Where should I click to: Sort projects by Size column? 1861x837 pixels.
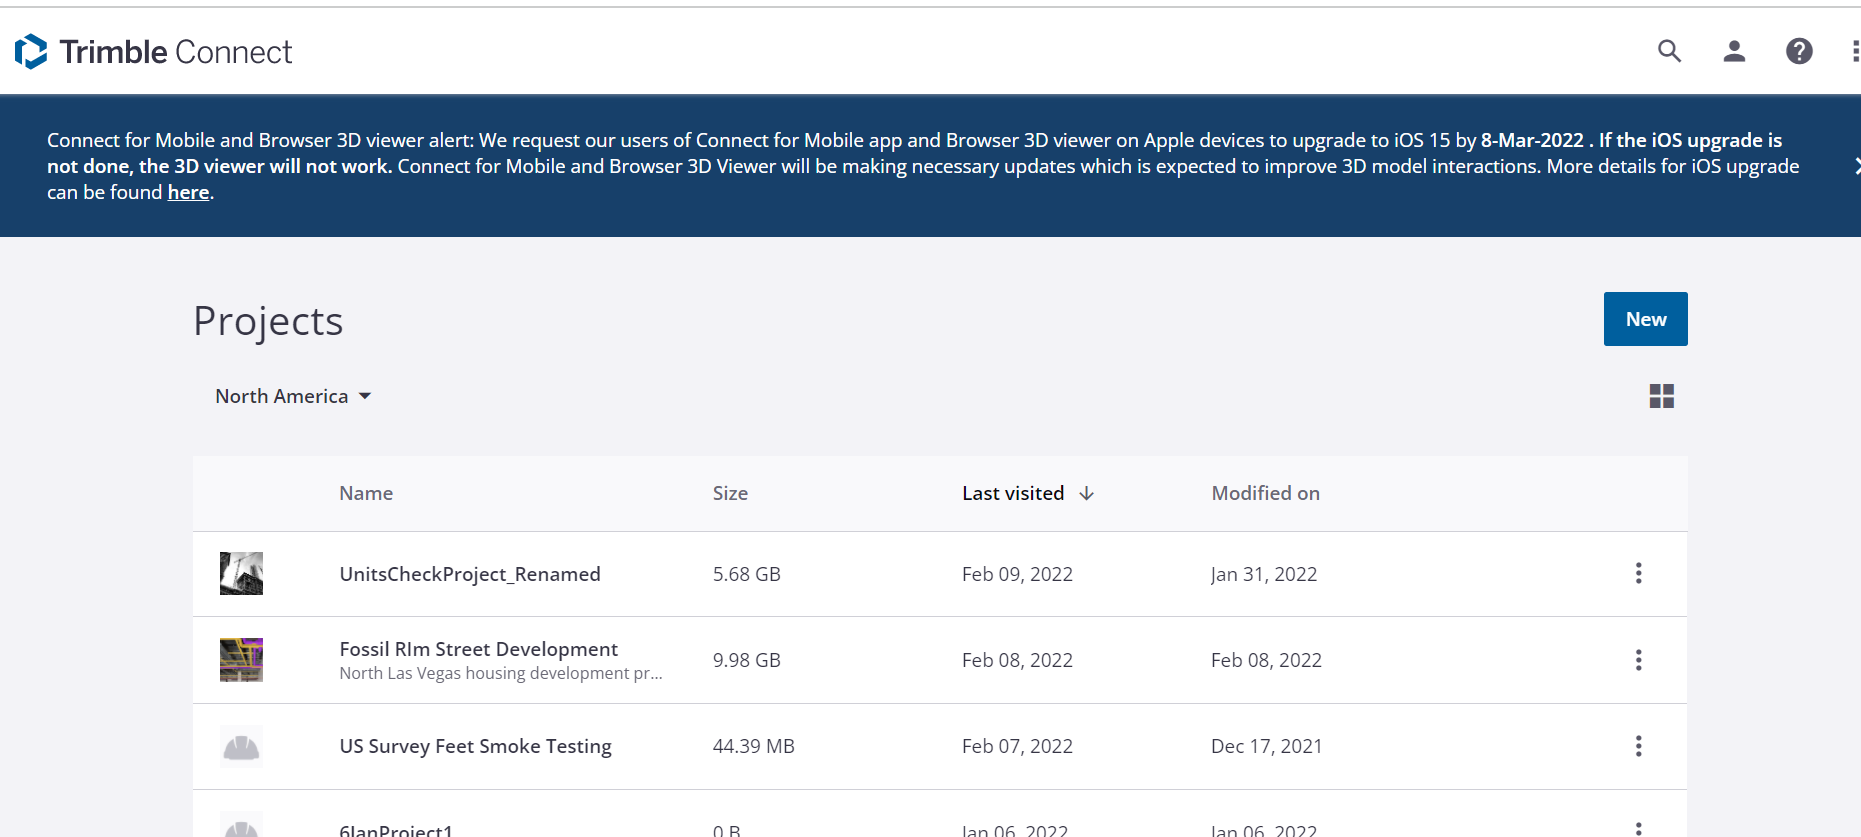(x=730, y=494)
